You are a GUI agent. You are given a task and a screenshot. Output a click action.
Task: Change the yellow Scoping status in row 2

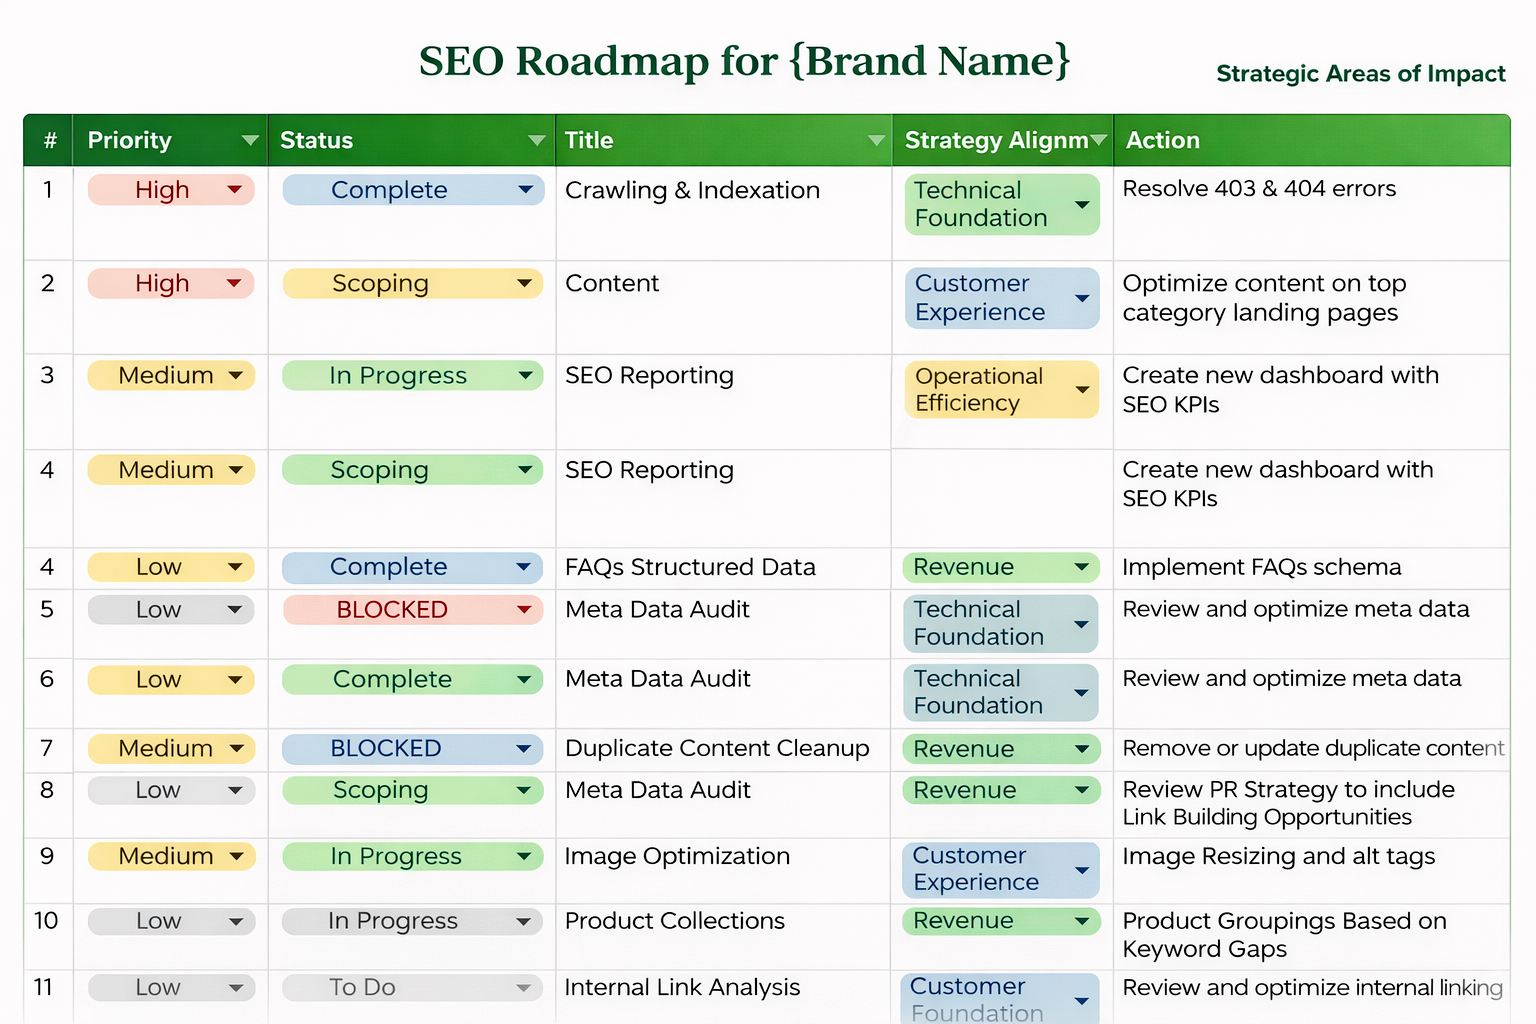point(524,284)
